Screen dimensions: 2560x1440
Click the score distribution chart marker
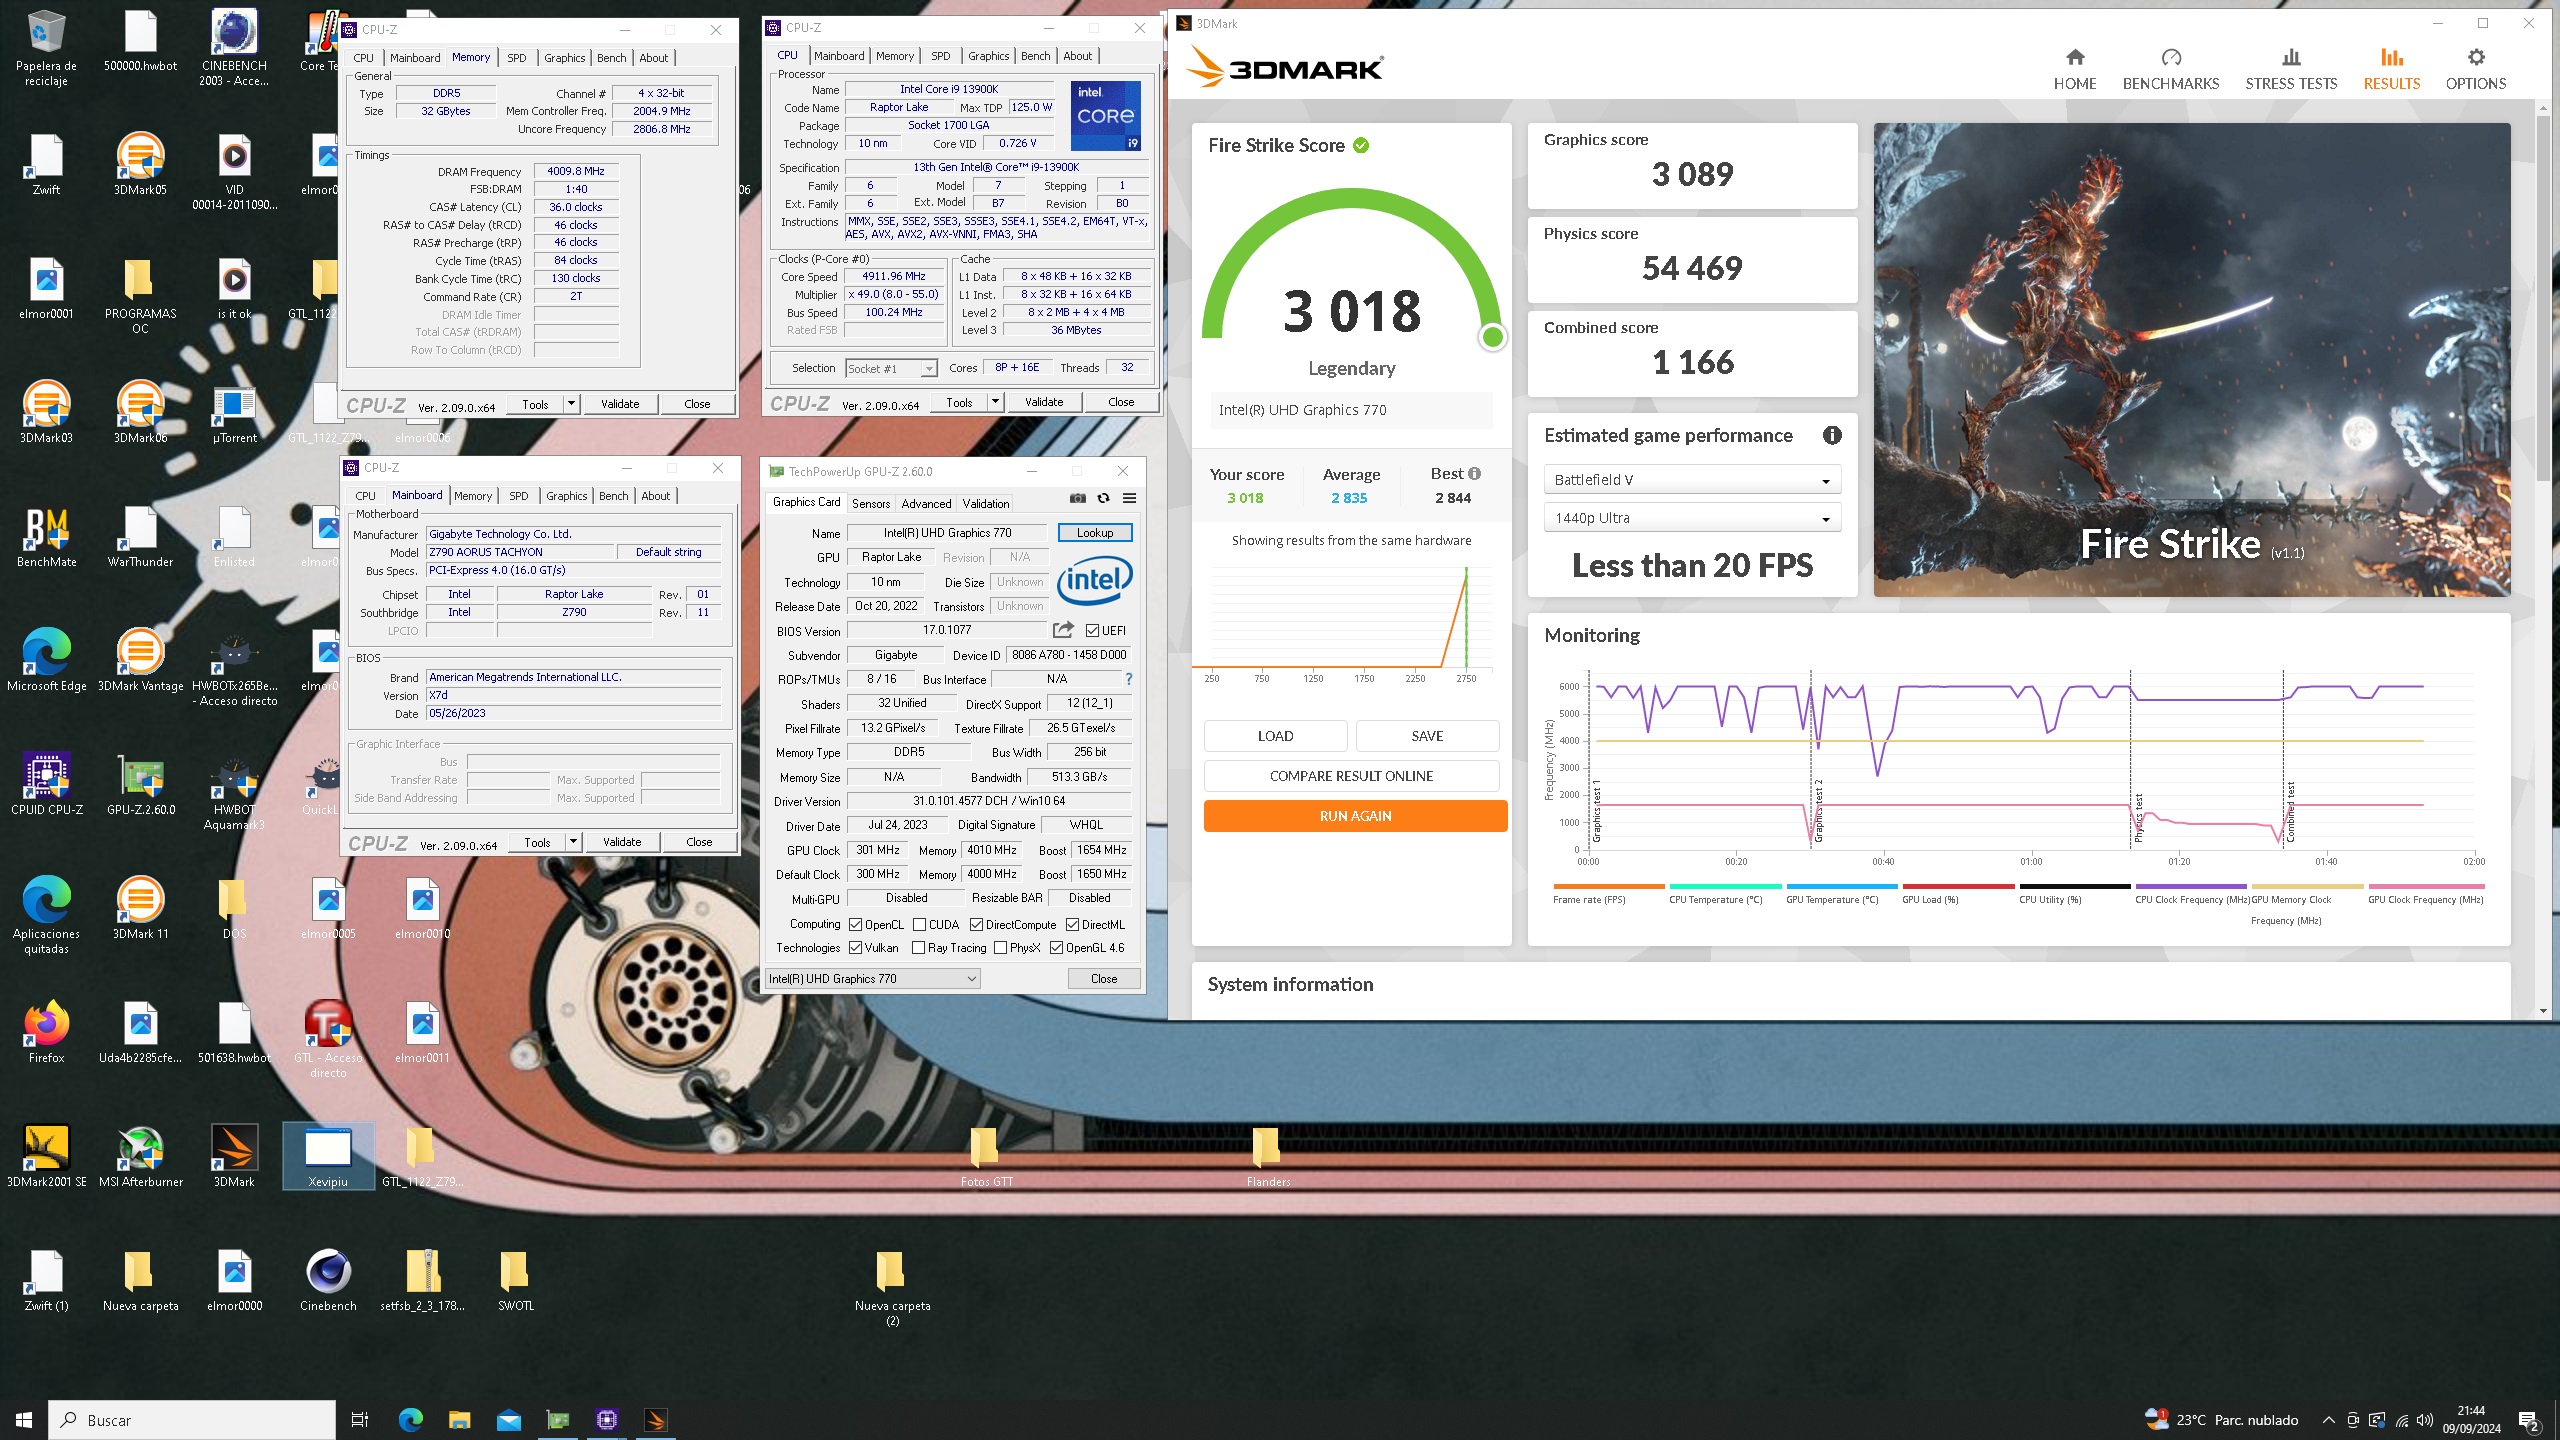(x=1466, y=617)
